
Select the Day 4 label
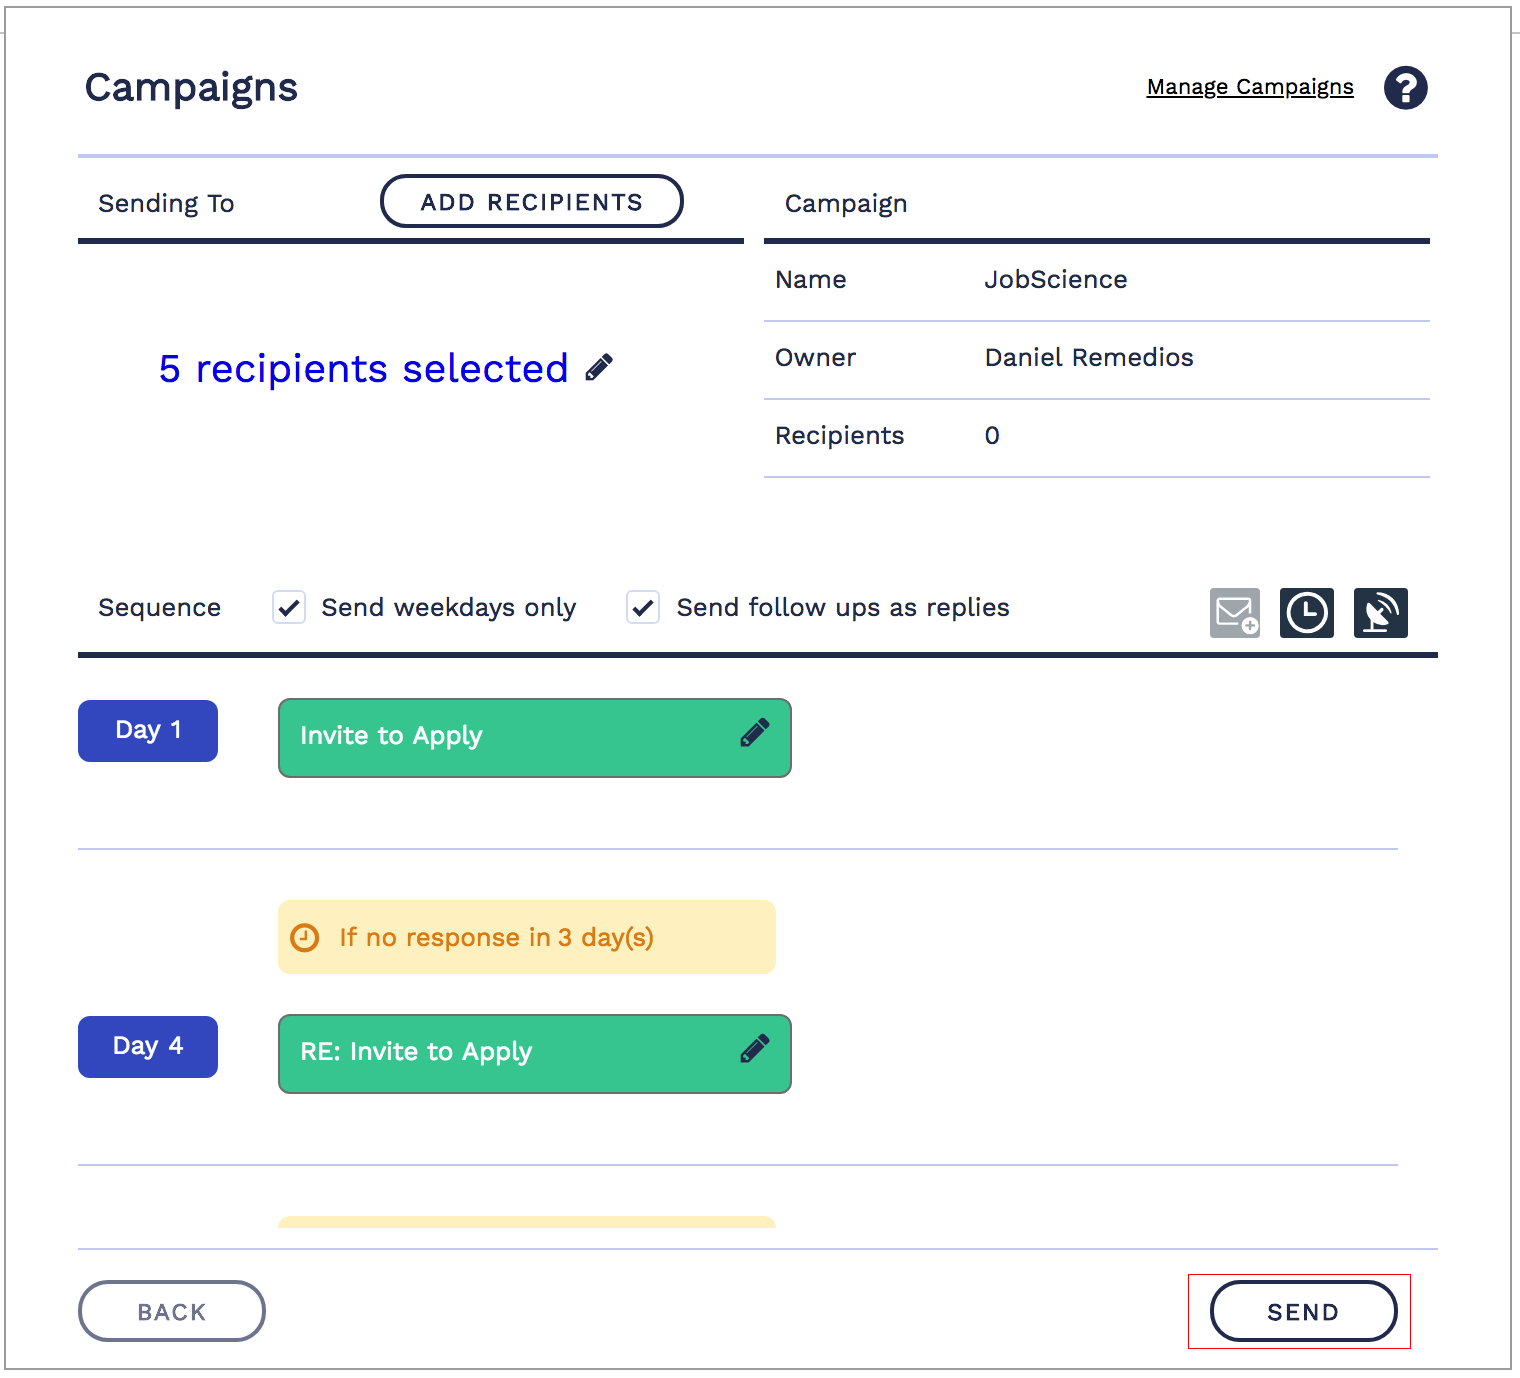(148, 1047)
